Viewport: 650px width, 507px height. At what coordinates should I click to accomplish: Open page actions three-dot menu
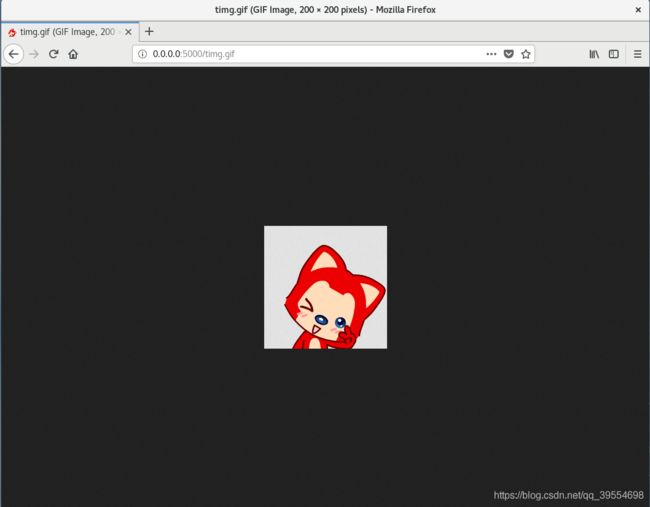pos(491,54)
